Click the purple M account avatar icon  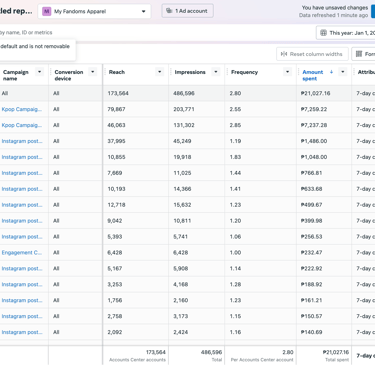[47, 11]
